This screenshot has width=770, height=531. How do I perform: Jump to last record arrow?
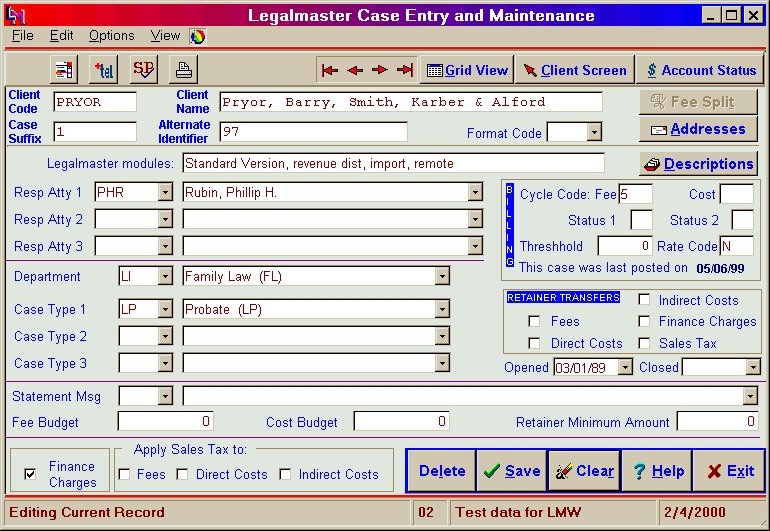click(405, 70)
